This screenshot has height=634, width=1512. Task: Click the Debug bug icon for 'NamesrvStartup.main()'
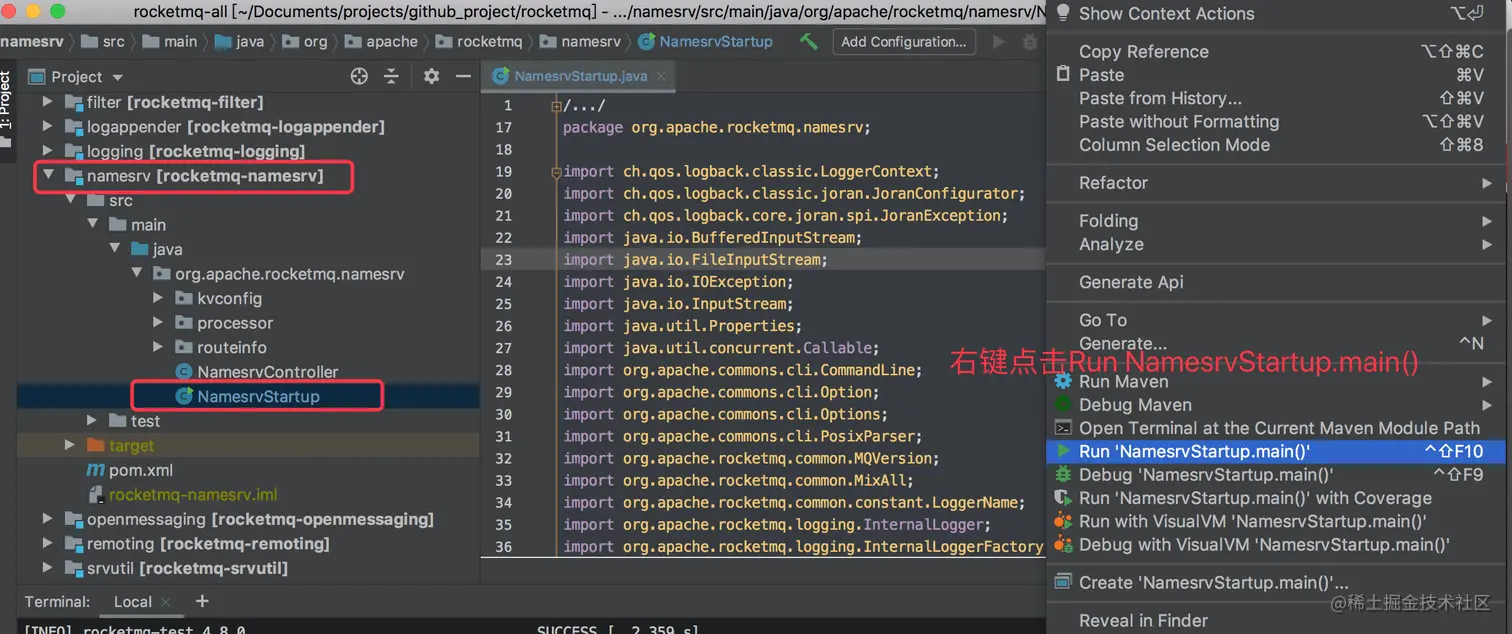tap(1063, 474)
